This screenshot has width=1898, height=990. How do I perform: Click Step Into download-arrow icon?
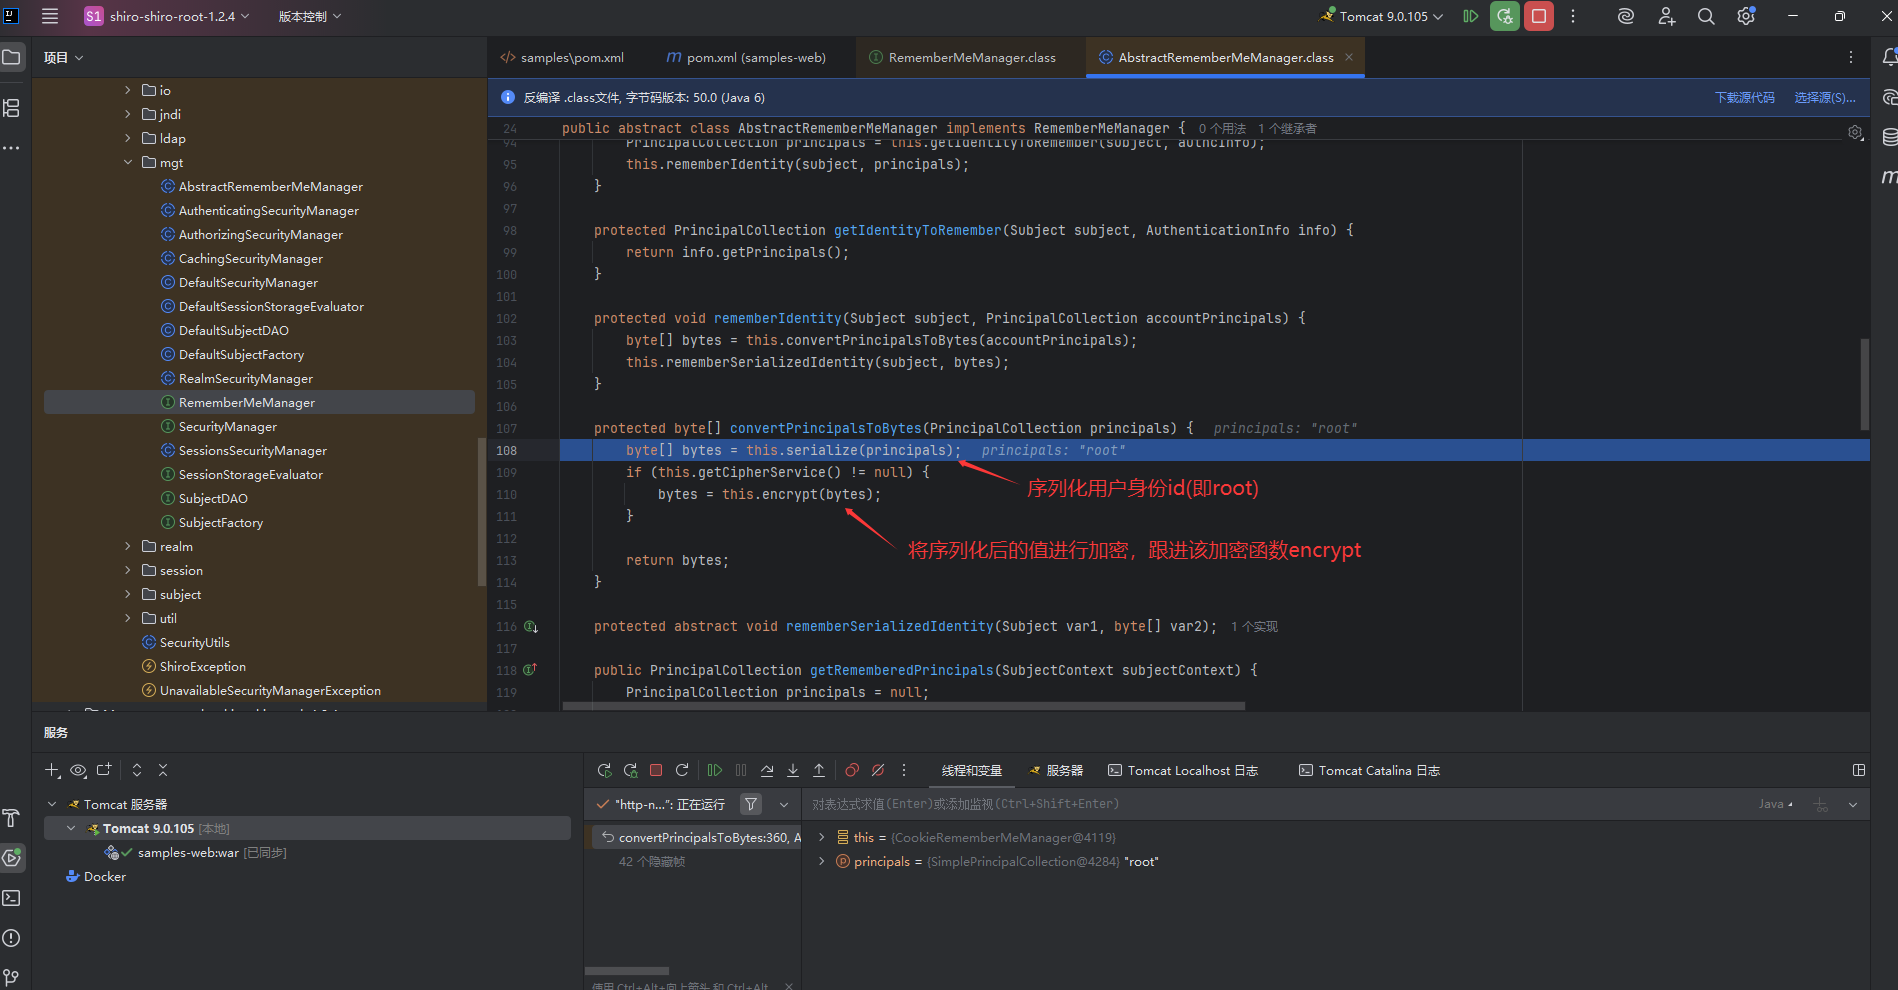point(793,770)
